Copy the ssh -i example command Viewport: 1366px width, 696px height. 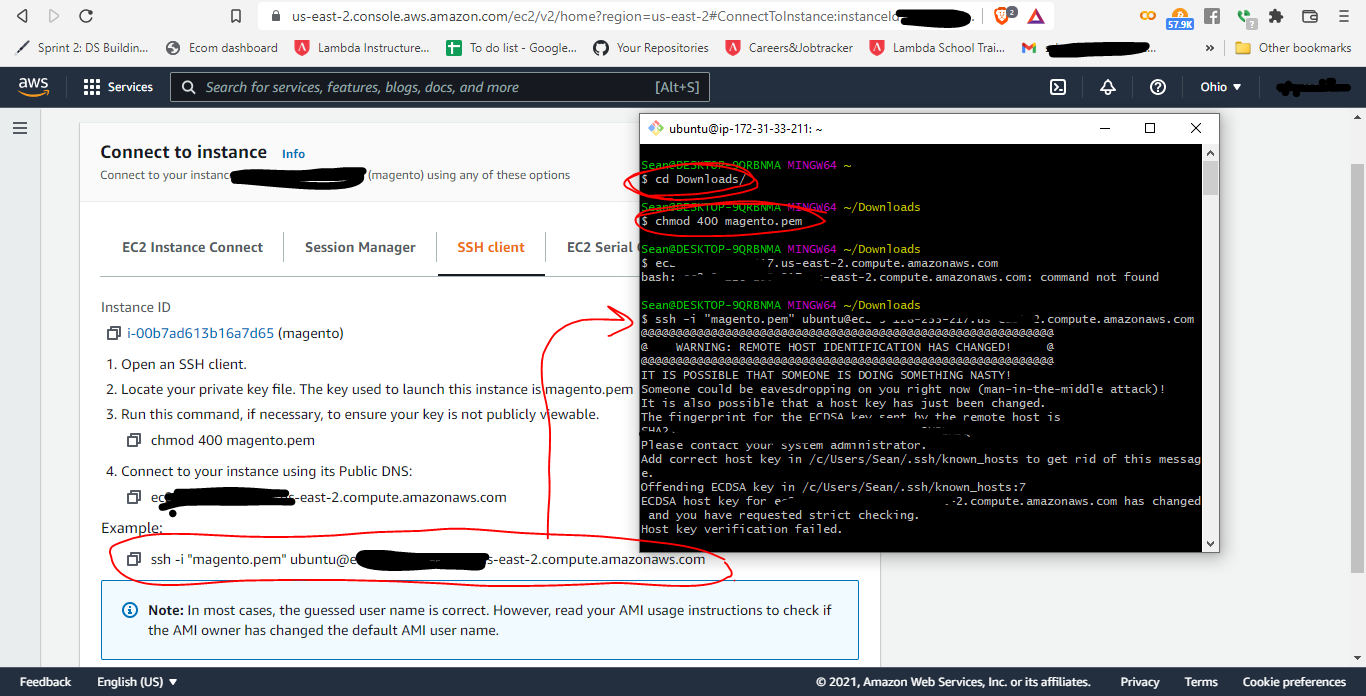pyautogui.click(x=134, y=559)
